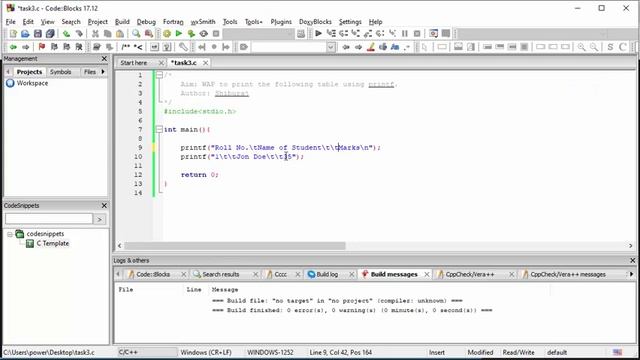Click the Paste clipboard icon

[x=120, y=34]
